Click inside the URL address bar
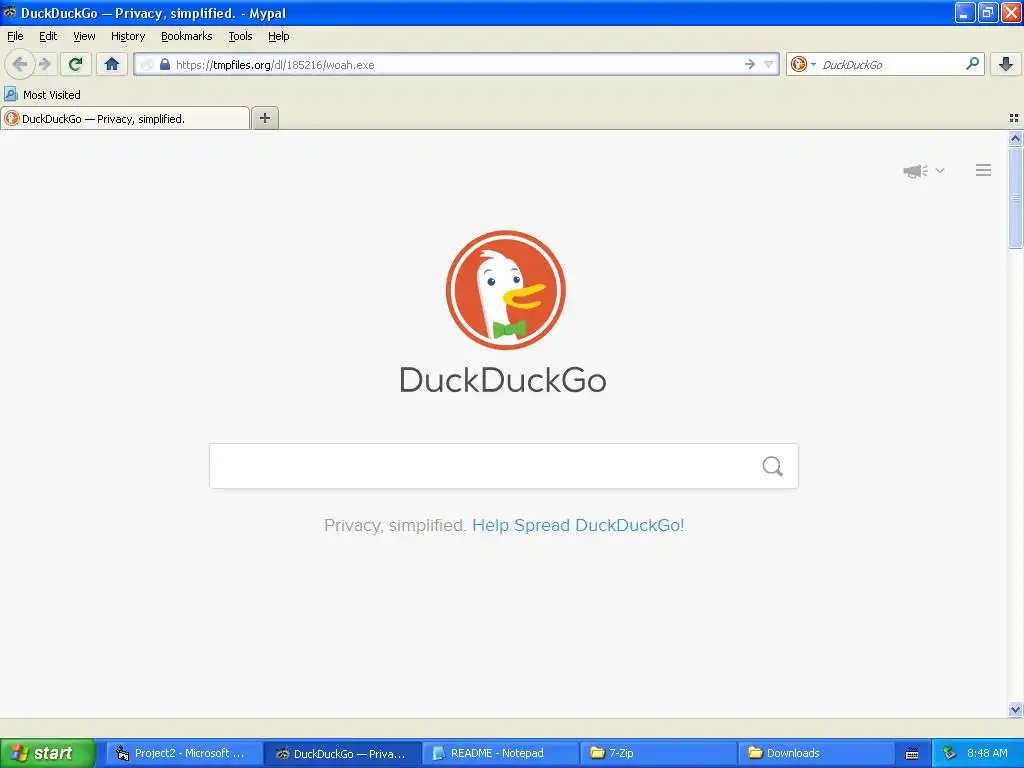Image resolution: width=1024 pixels, height=768 pixels. pyautogui.click(x=457, y=64)
